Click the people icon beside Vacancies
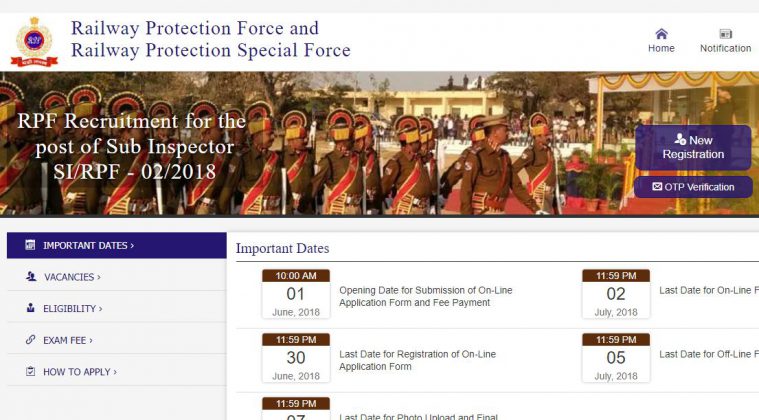 point(31,277)
